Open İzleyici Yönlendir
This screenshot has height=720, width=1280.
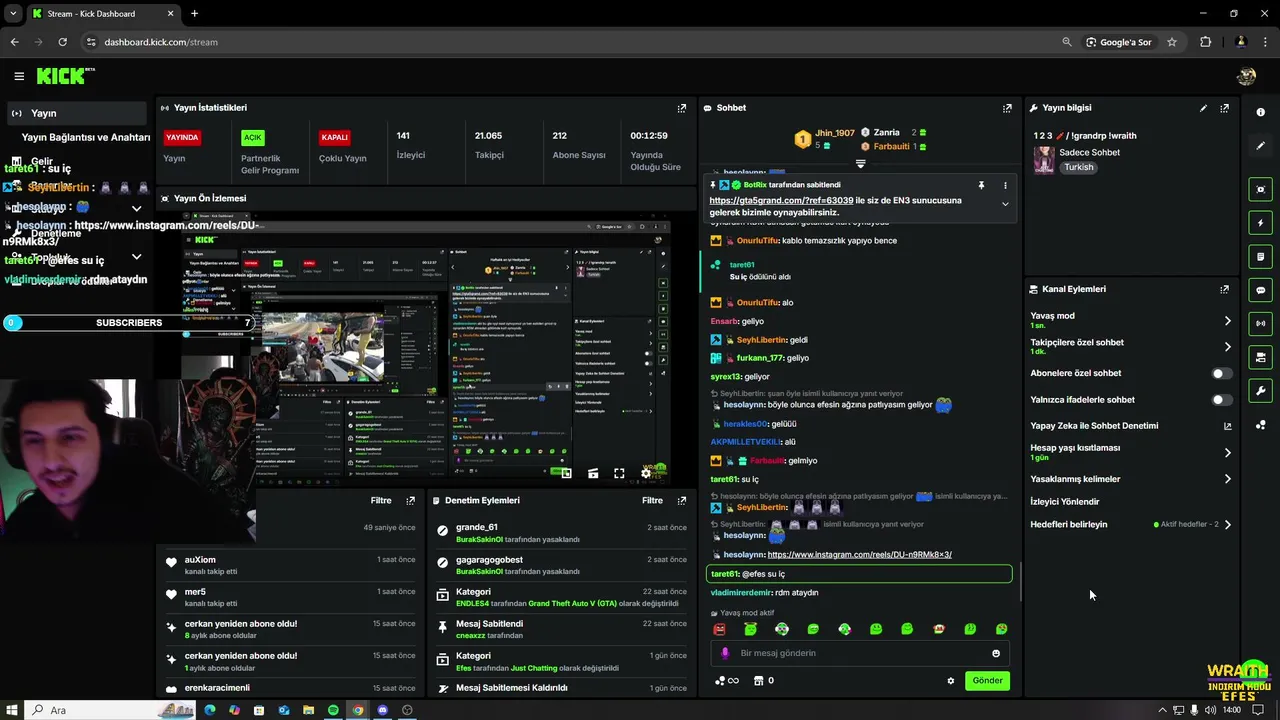[1065, 502]
